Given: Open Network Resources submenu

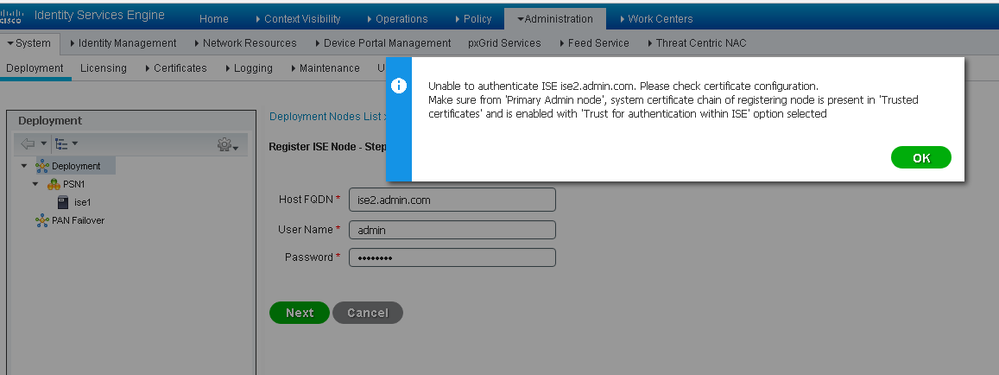Looking at the screenshot, I should 245,43.
